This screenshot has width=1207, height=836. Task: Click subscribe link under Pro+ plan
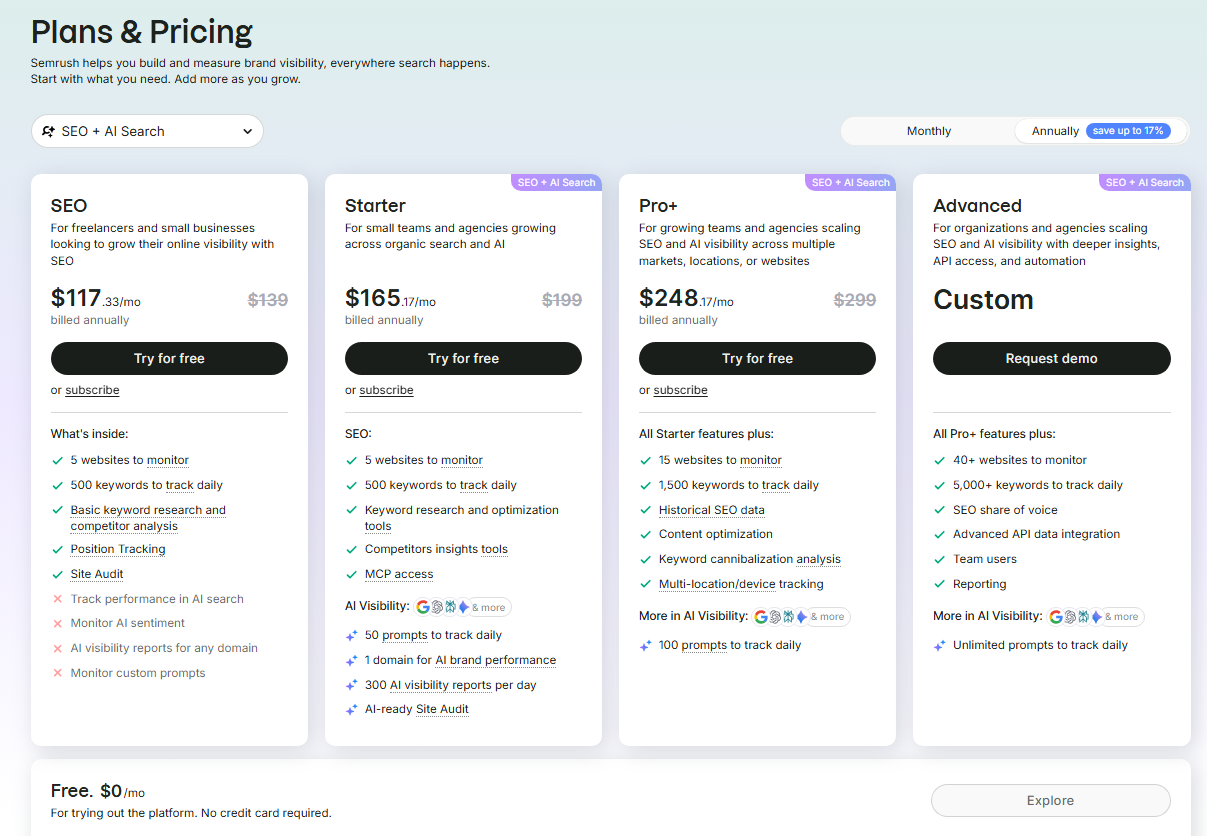pos(680,390)
